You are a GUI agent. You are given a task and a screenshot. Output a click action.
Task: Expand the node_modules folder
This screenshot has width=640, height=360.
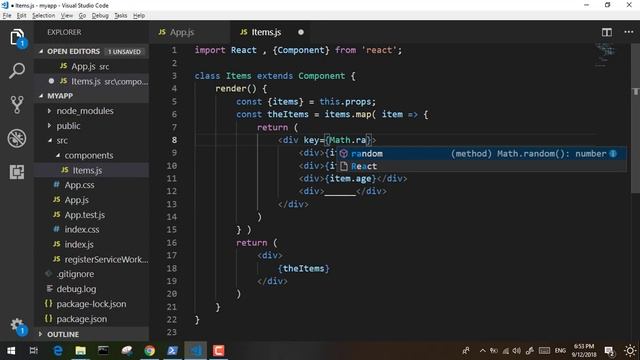[x=85, y=111]
